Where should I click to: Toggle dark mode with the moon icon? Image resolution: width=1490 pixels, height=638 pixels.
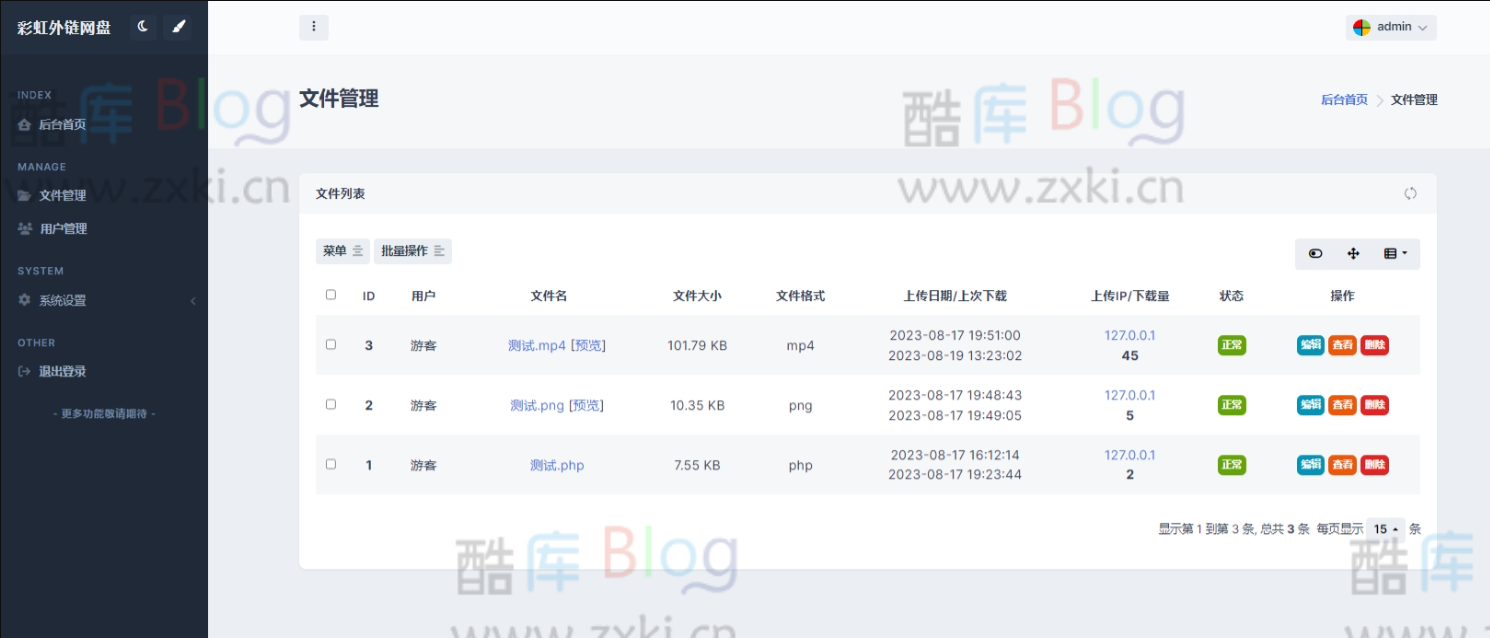tap(141, 27)
